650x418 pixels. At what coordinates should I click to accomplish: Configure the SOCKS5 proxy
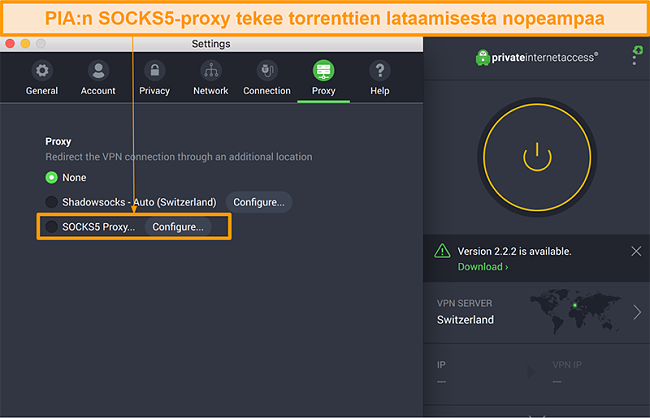(177, 227)
